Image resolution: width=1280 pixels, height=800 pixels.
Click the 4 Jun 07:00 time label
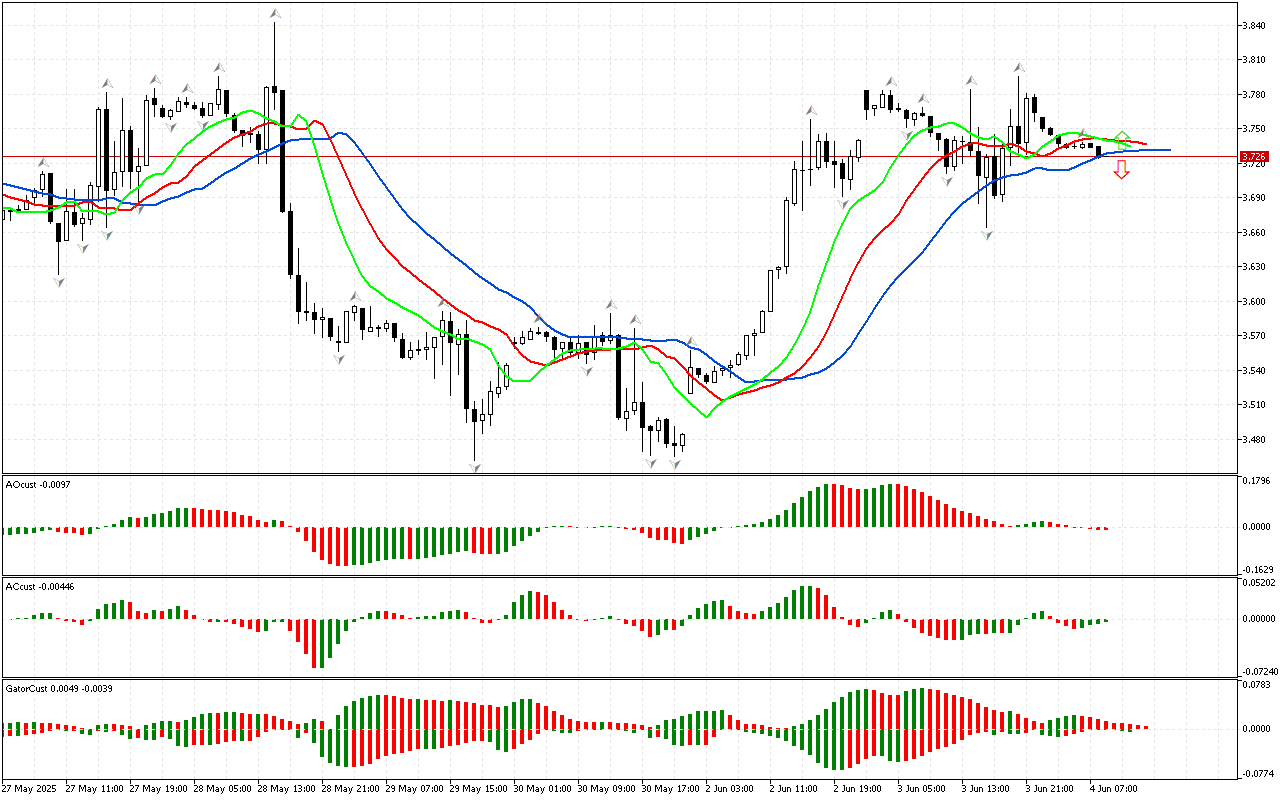pos(1115,788)
